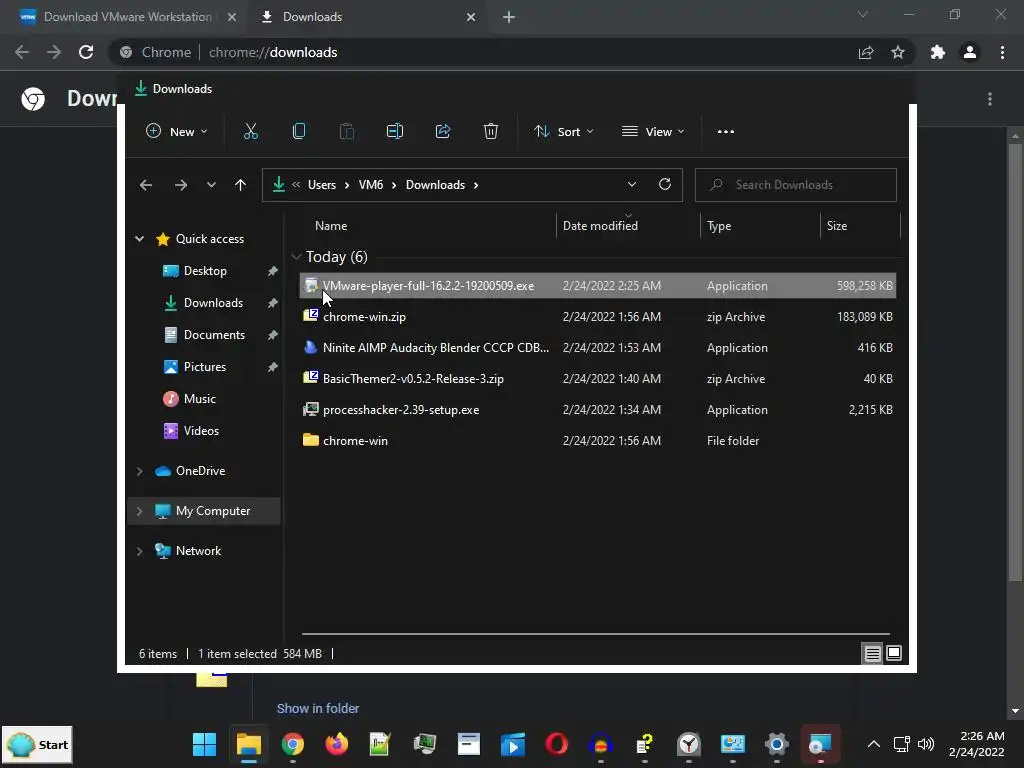The width and height of the screenshot is (1024, 768).
Task: Select the Downloads Chrome tab
Action: click(x=367, y=17)
